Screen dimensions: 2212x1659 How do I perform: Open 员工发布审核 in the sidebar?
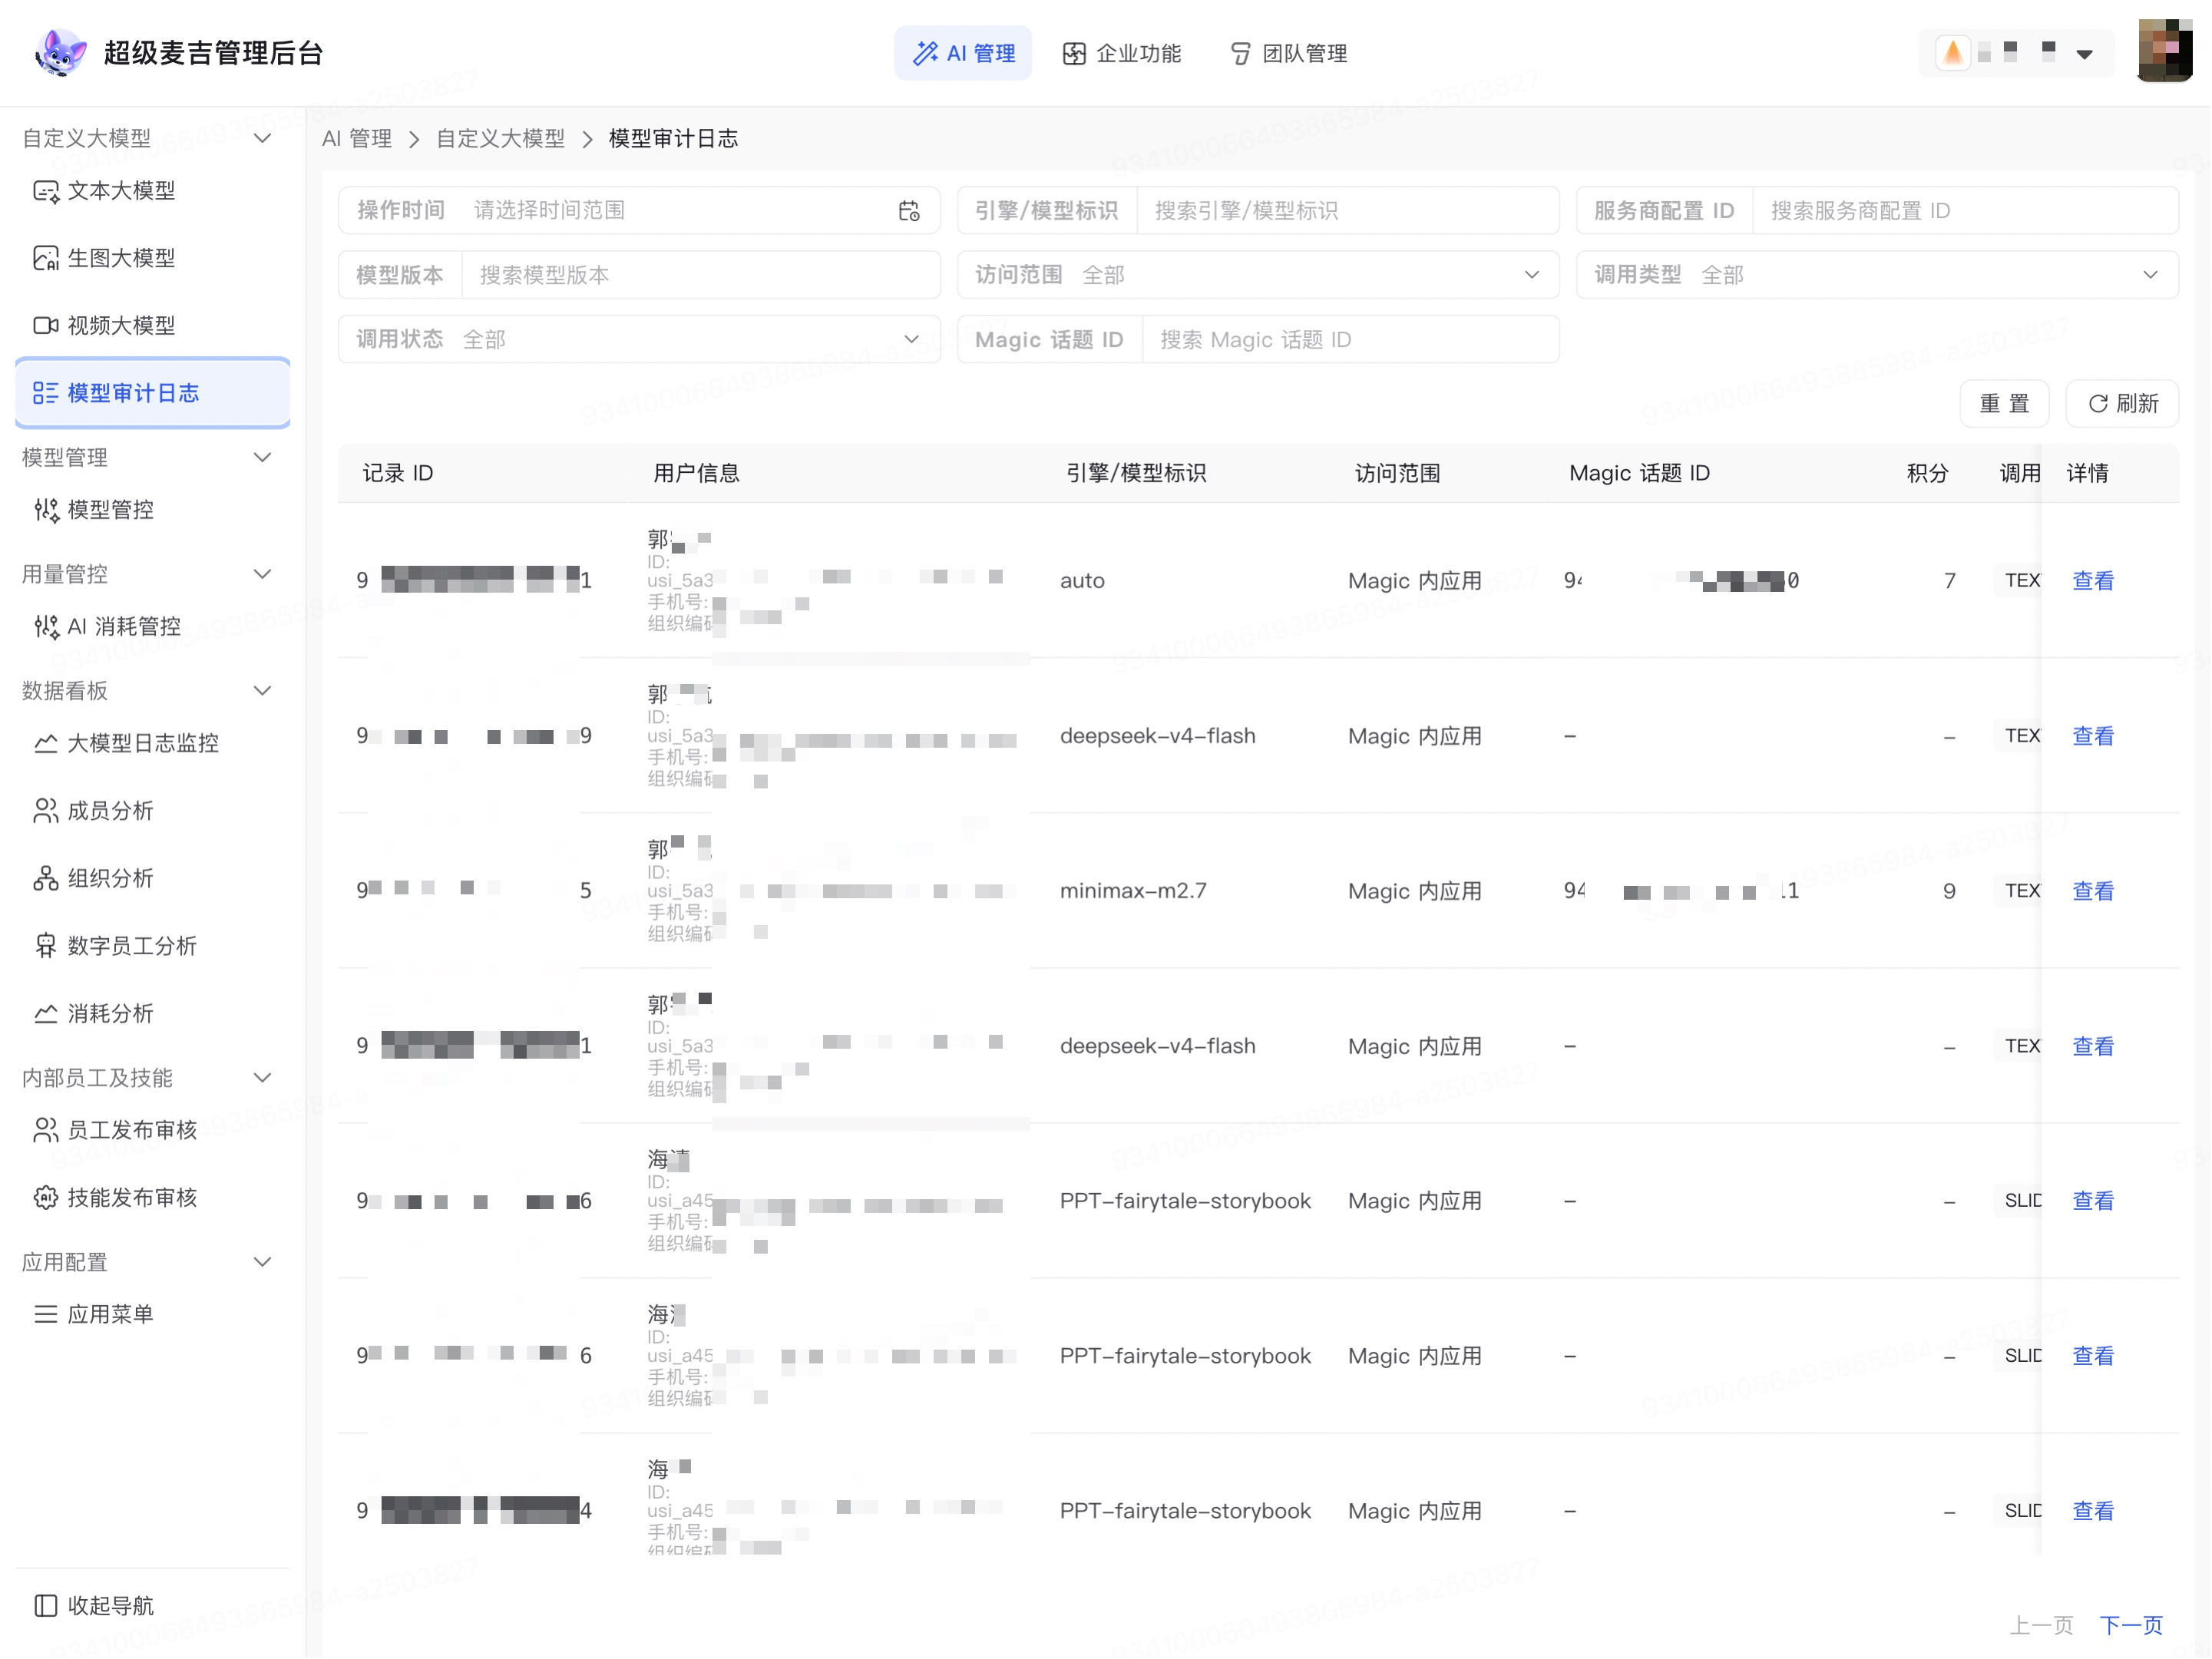click(152, 1130)
